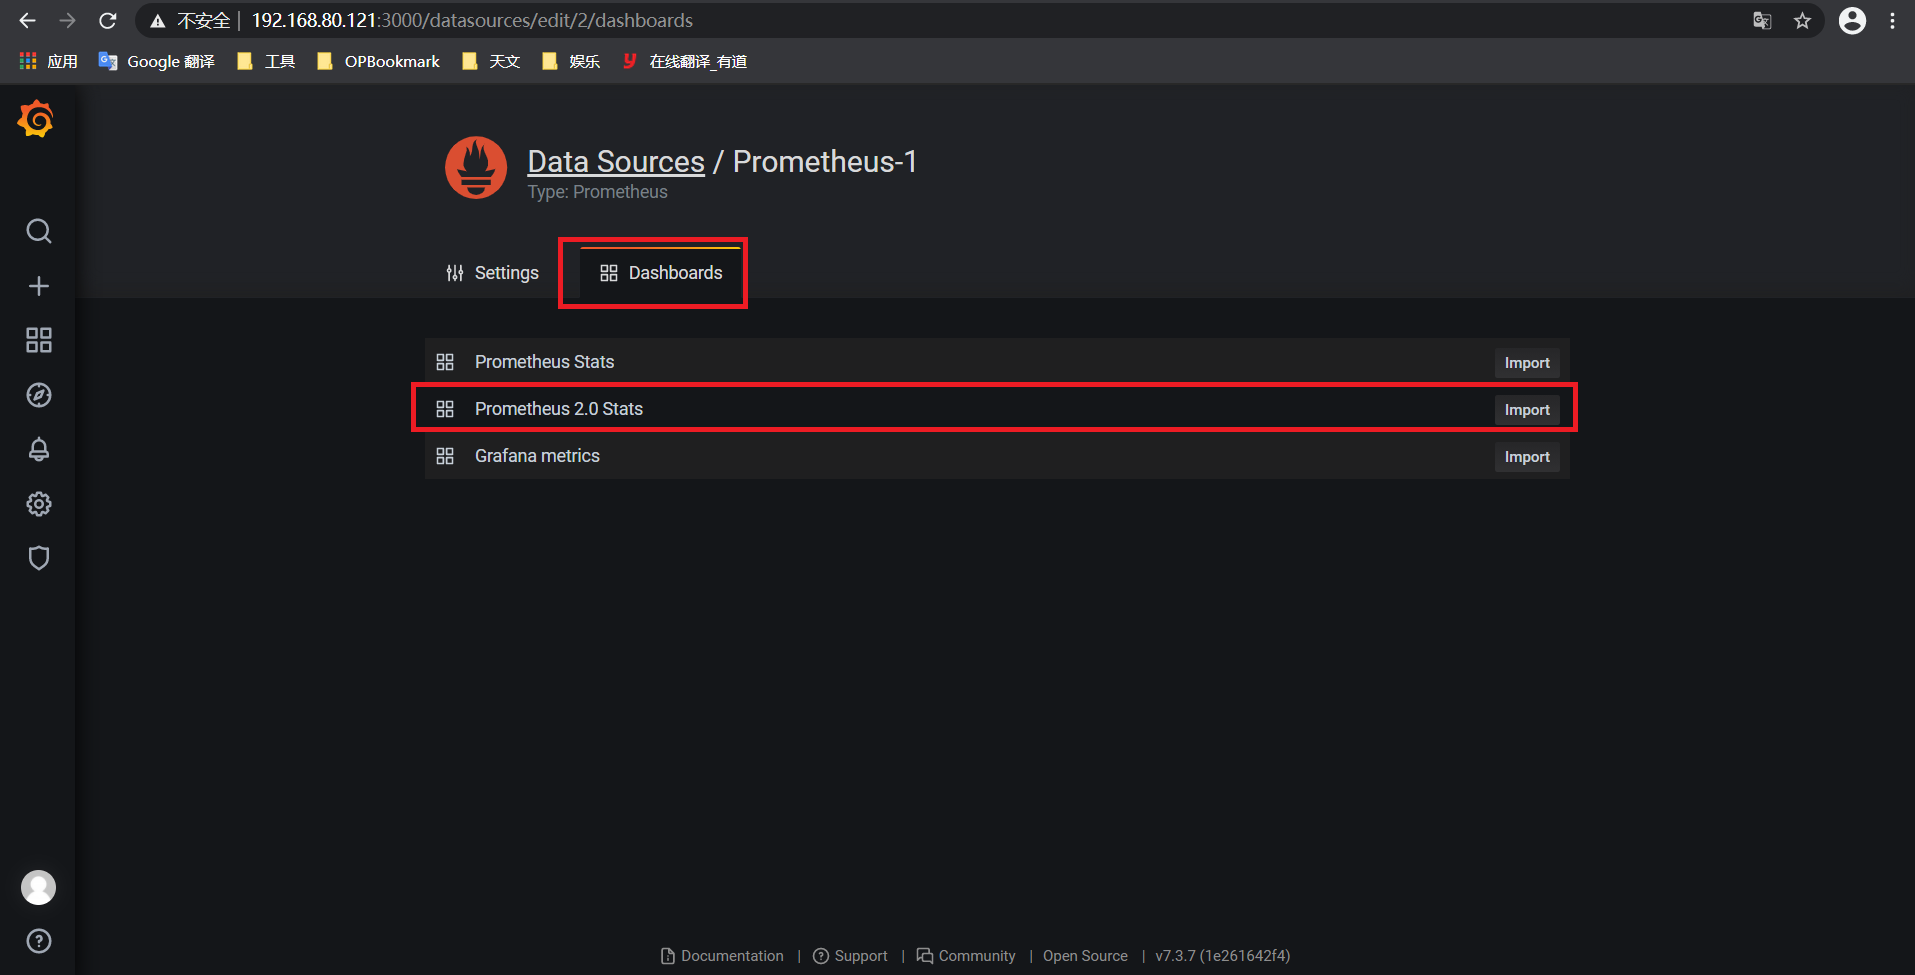Open the 娱乐 bookmark folder

pyautogui.click(x=571, y=61)
